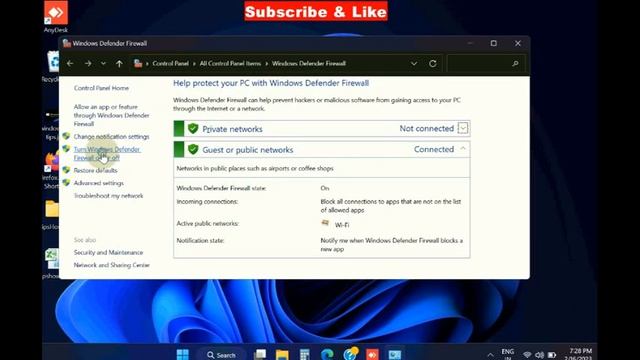Click the Control Panel icon in the address bar
This screenshot has height=360, width=640.
click(x=138, y=63)
